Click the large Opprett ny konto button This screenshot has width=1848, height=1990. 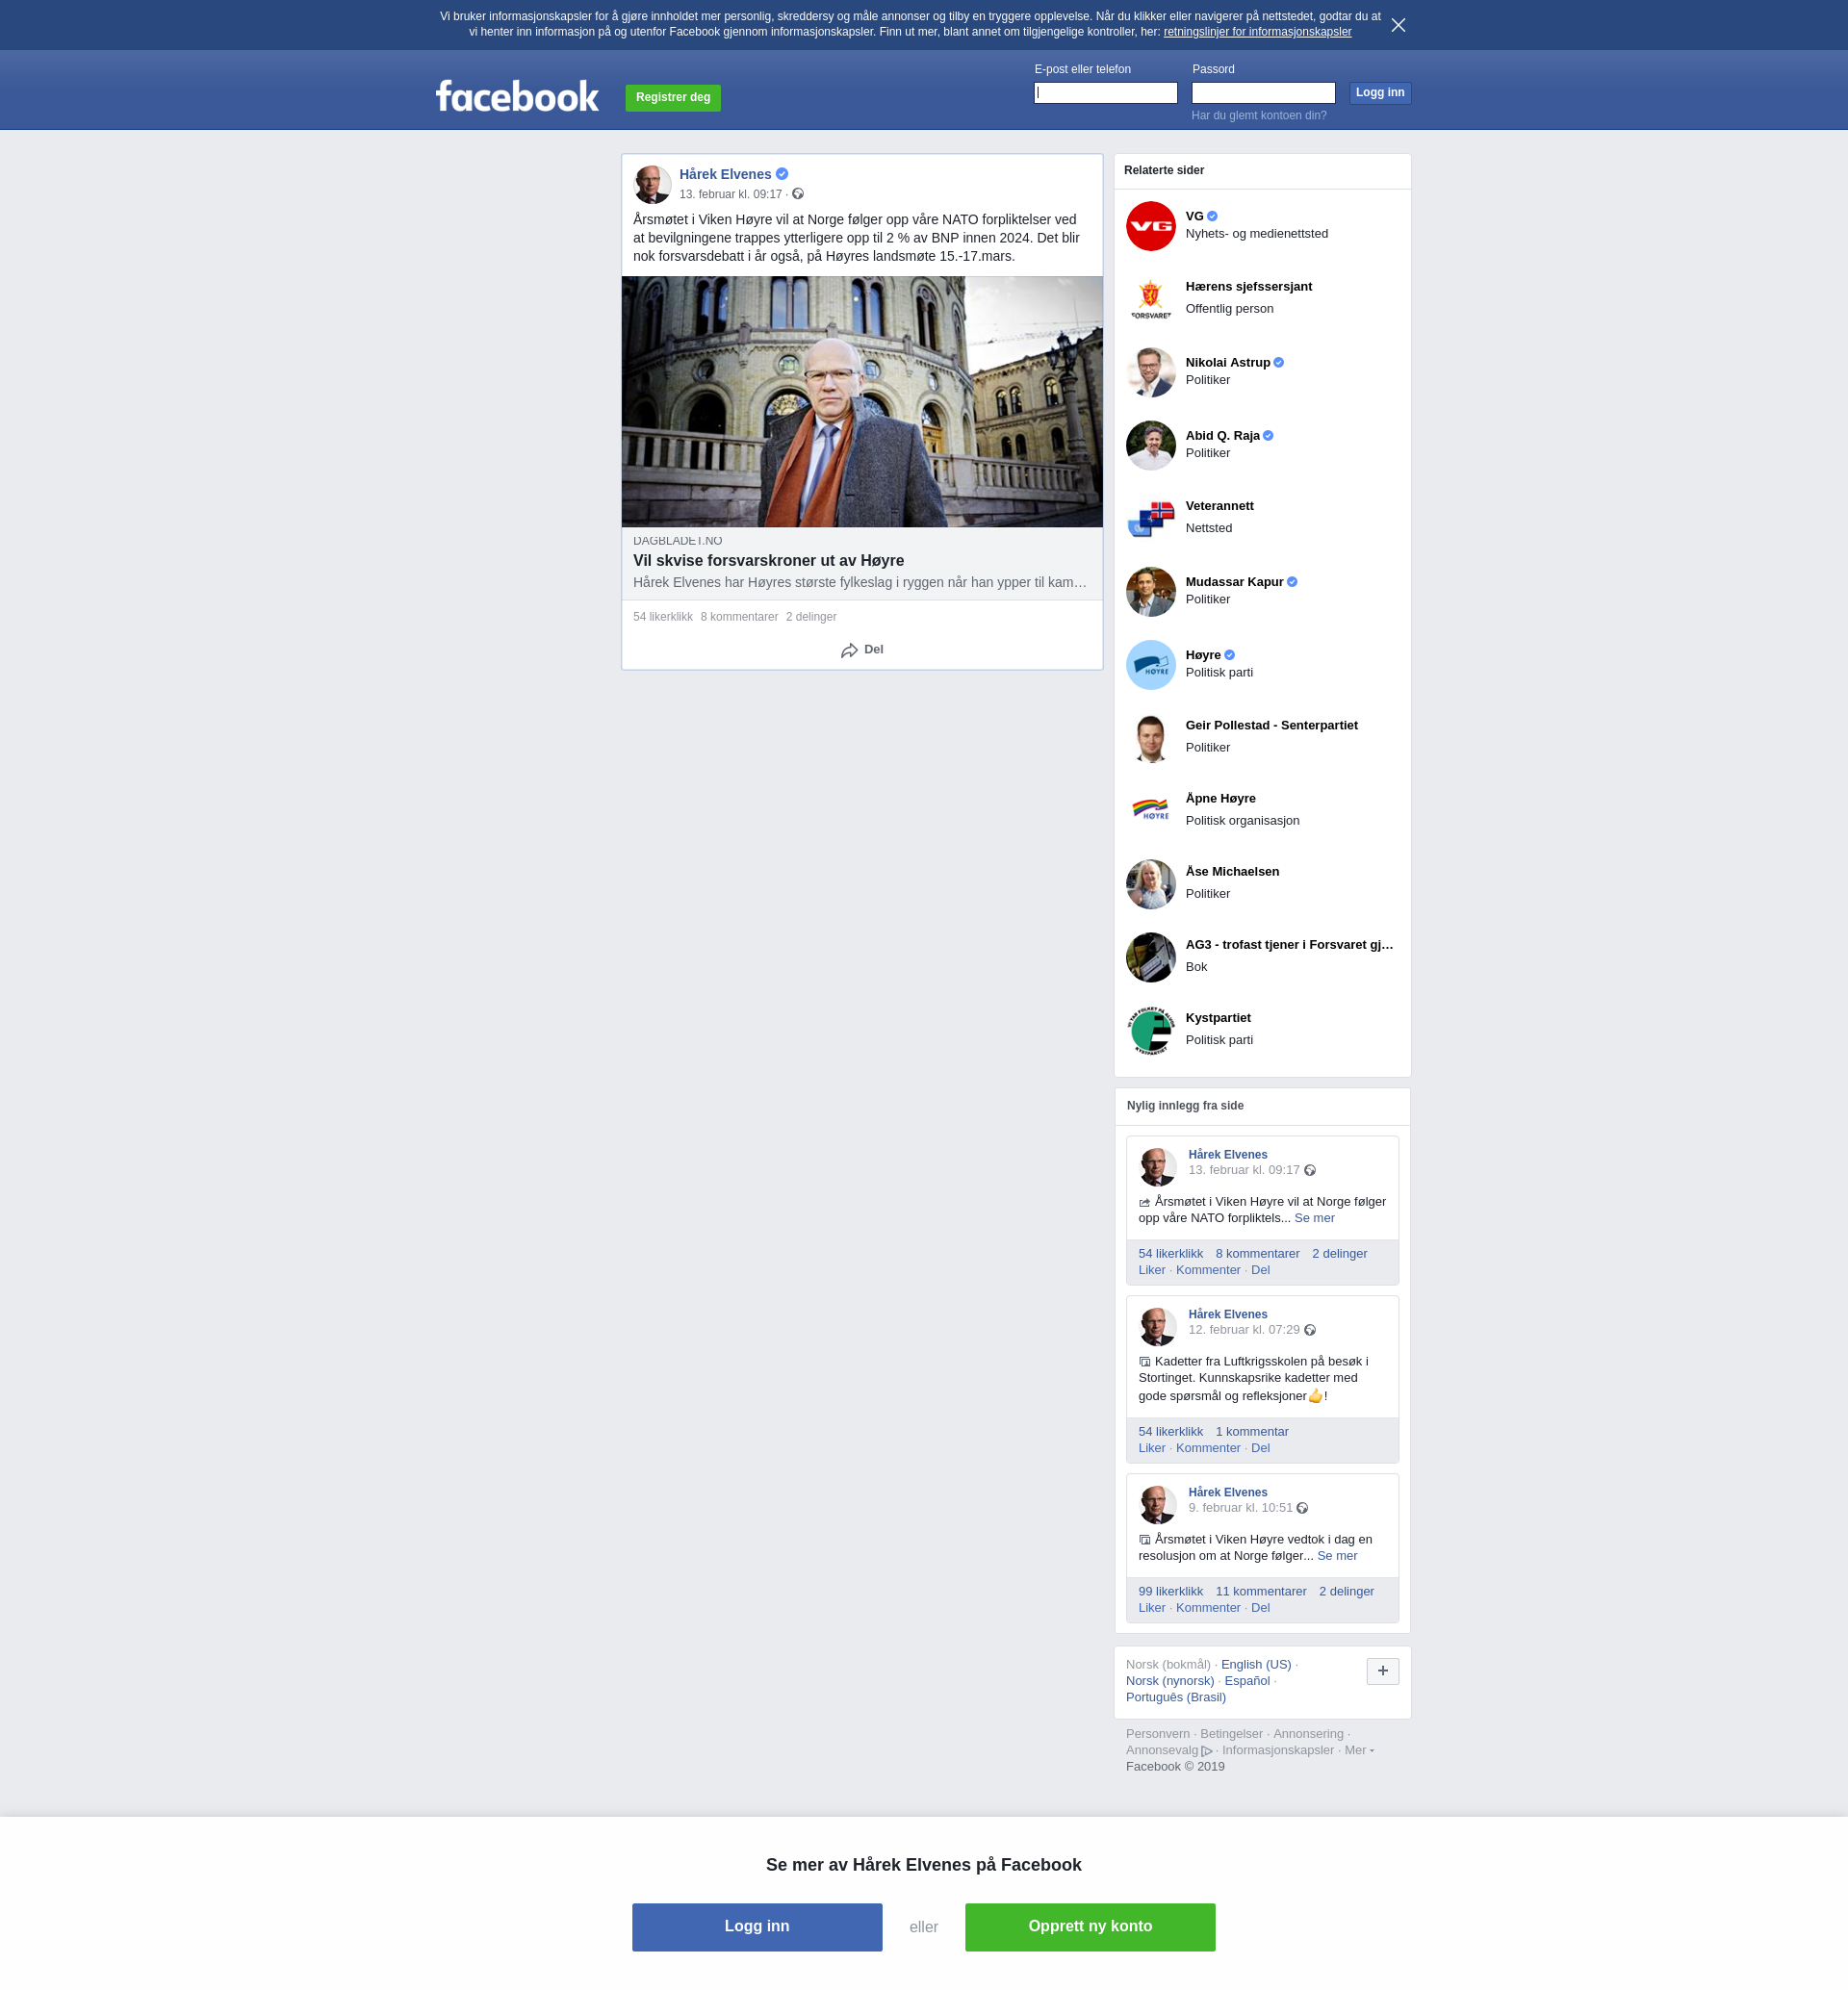coord(1090,1926)
